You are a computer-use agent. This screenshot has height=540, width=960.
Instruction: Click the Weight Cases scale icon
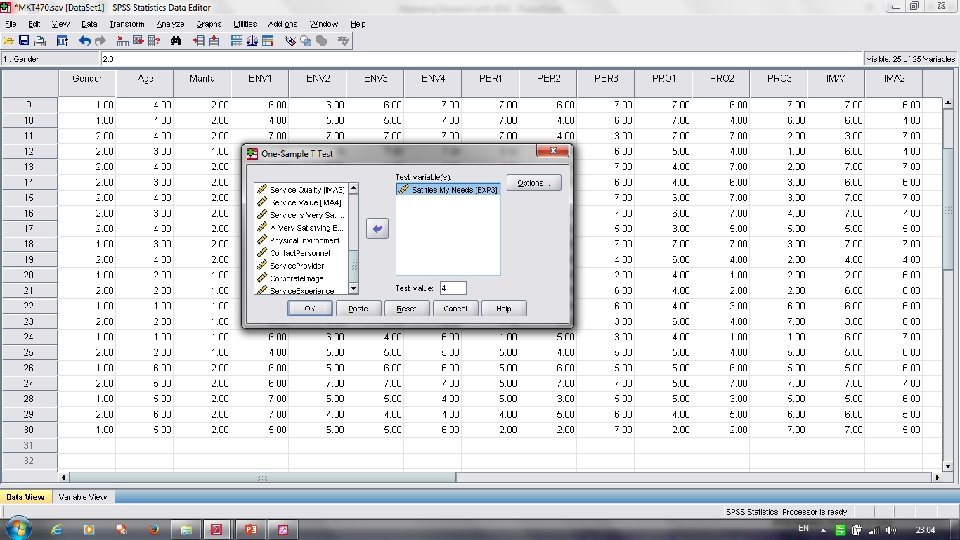click(252, 41)
